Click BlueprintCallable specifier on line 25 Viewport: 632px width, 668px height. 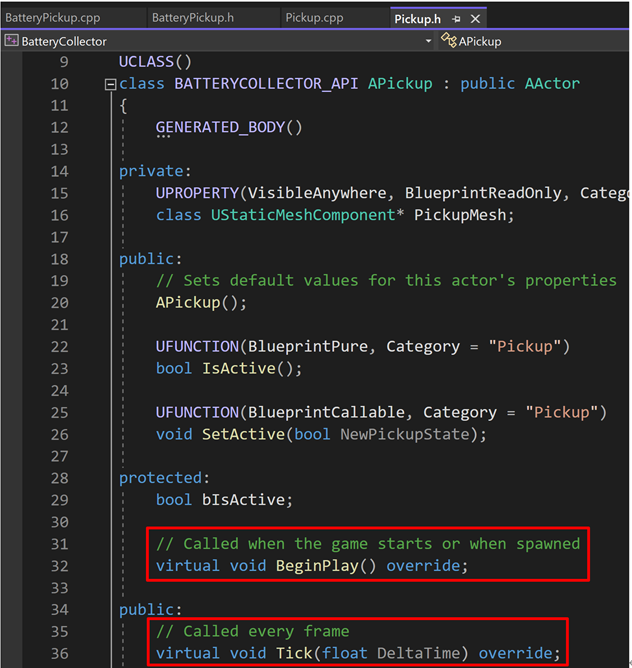pos(326,412)
